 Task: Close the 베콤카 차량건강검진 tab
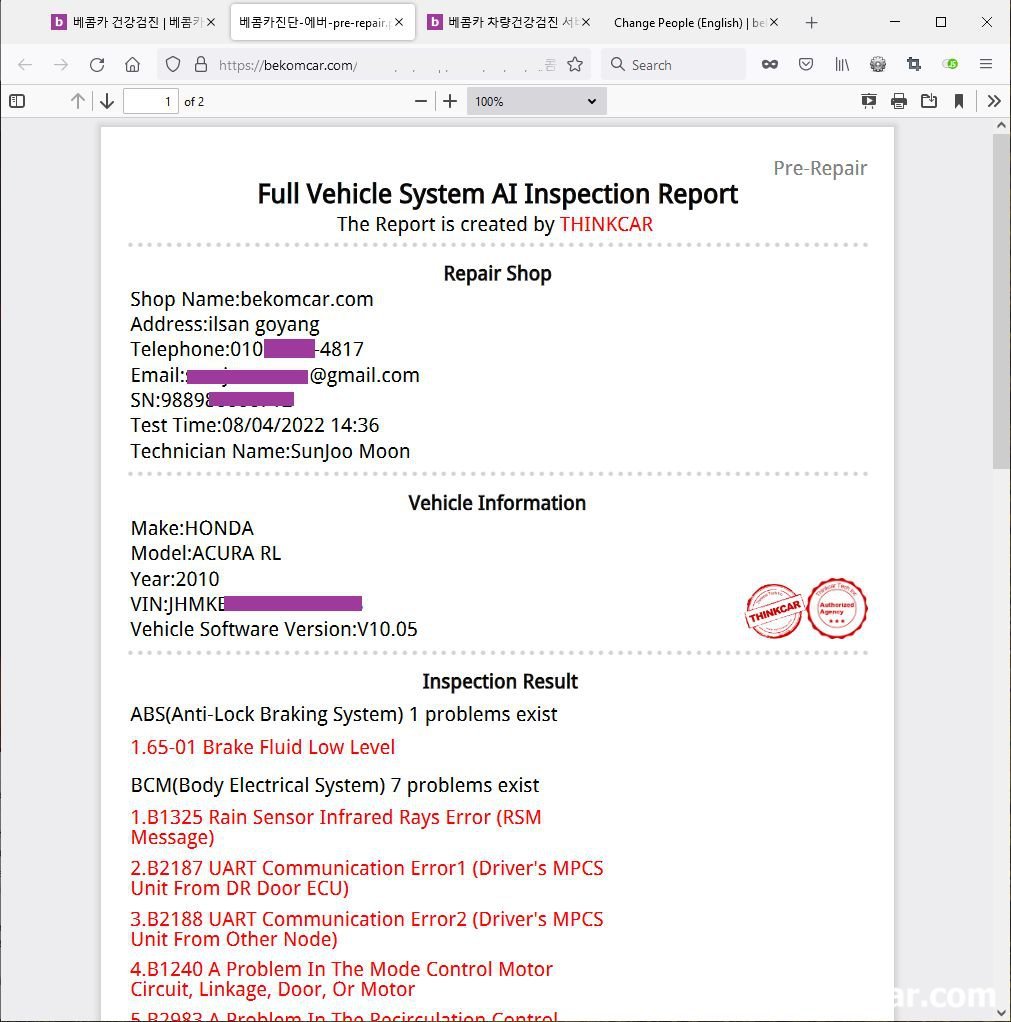click(586, 22)
